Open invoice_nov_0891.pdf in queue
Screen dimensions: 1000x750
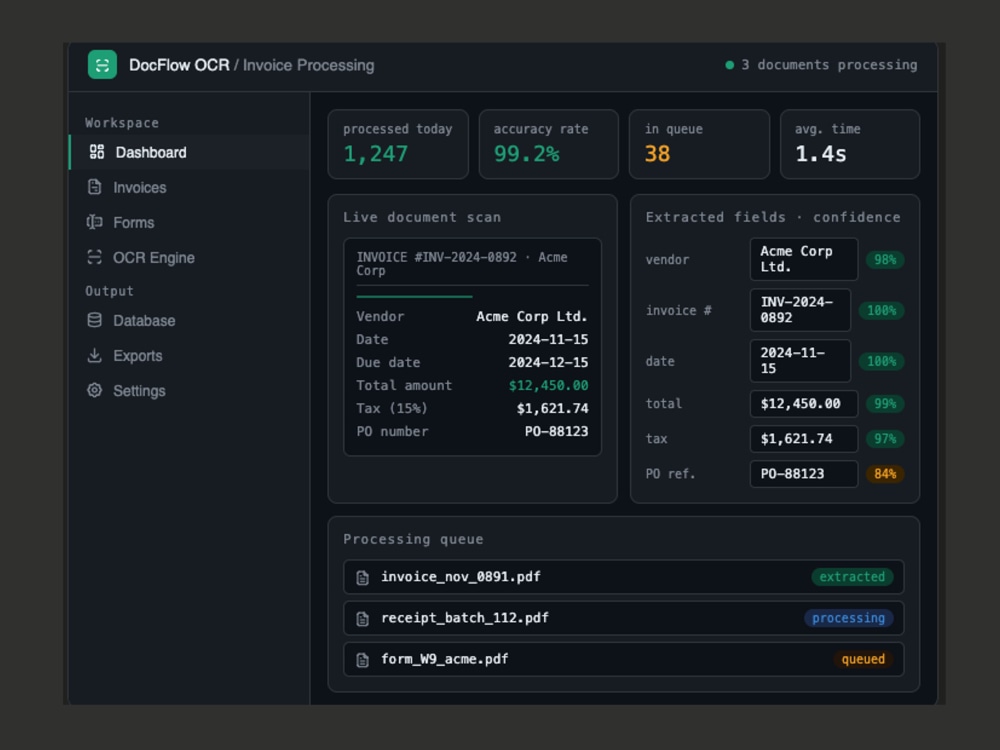(x=624, y=577)
